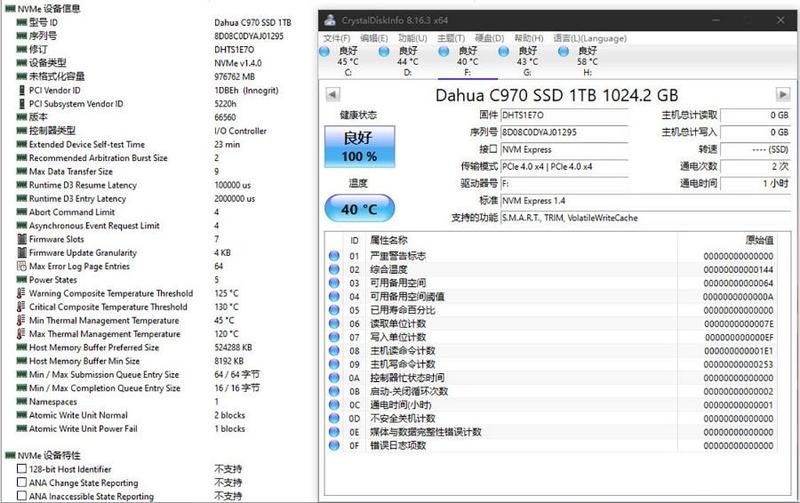Viewport: 800px width, 503px height.
Task: Click the 支持的功能 features field
Action: click(x=646, y=218)
